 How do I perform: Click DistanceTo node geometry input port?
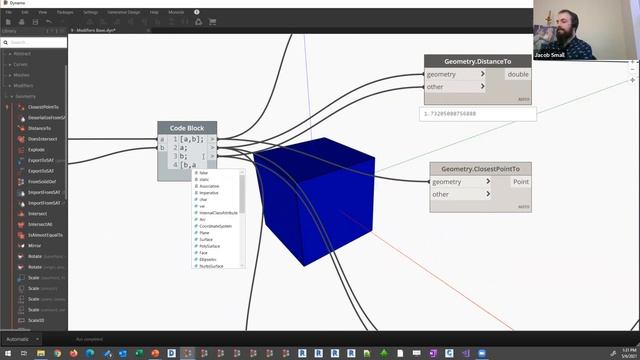(x=455, y=74)
